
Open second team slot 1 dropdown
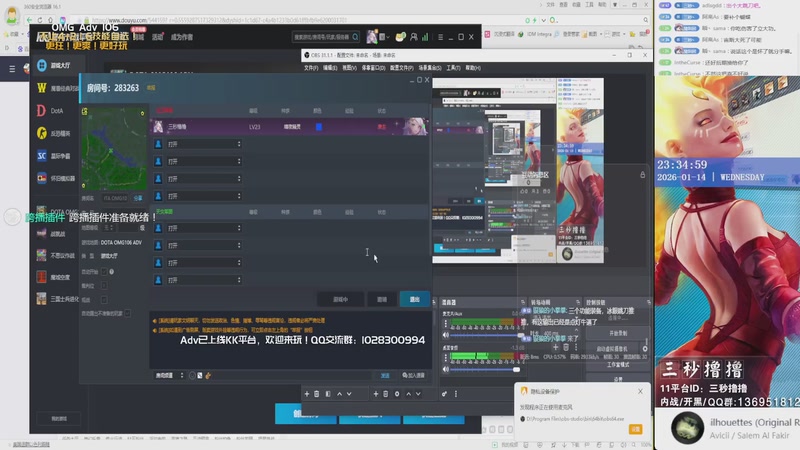(x=204, y=228)
